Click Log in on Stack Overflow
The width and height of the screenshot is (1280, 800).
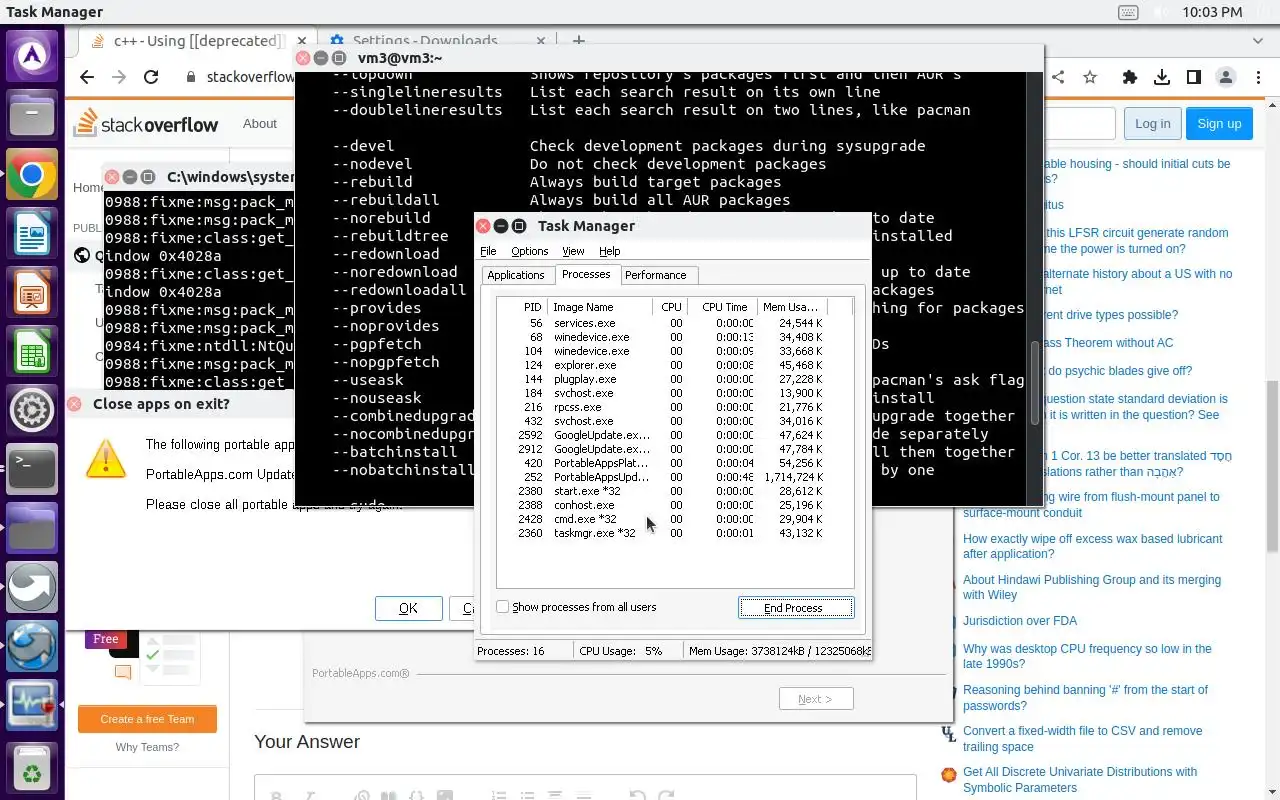pyautogui.click(x=1152, y=123)
